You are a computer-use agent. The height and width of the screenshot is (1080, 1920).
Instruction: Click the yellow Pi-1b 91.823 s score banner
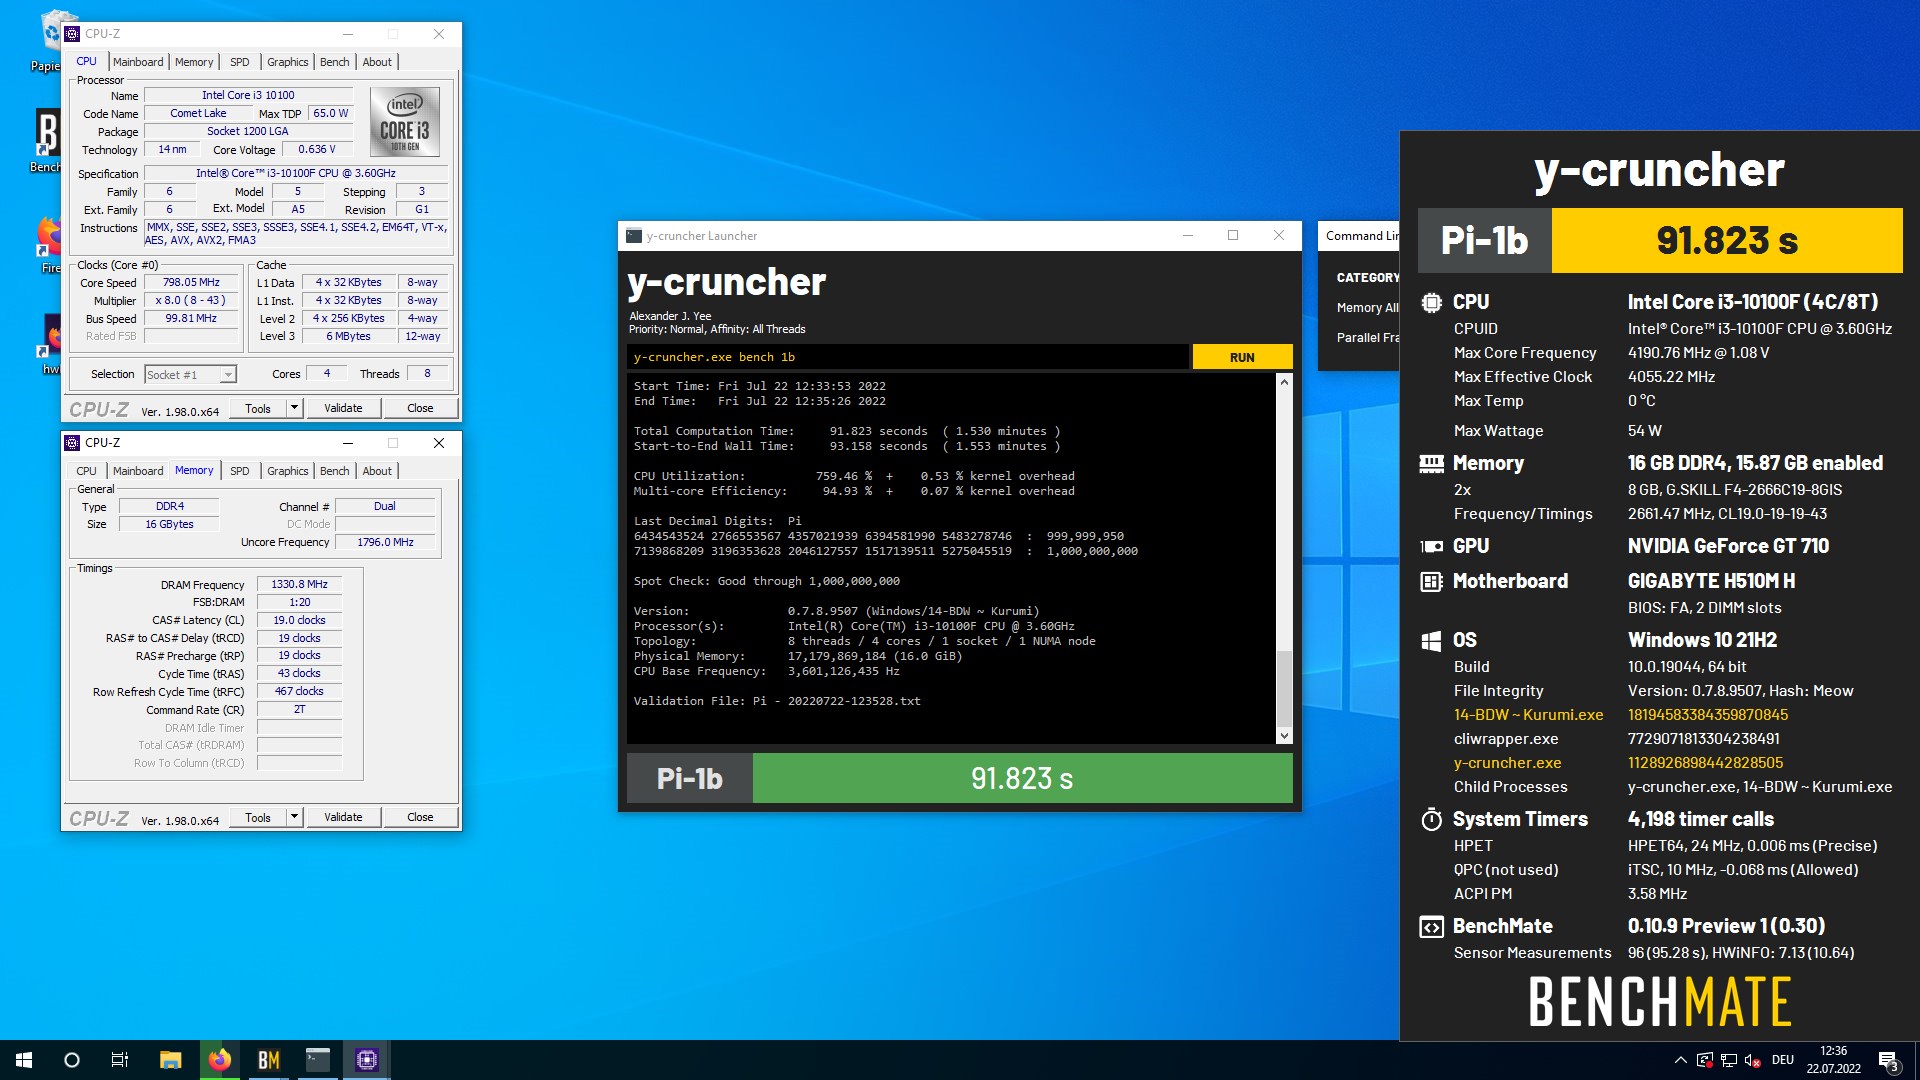(x=1660, y=240)
